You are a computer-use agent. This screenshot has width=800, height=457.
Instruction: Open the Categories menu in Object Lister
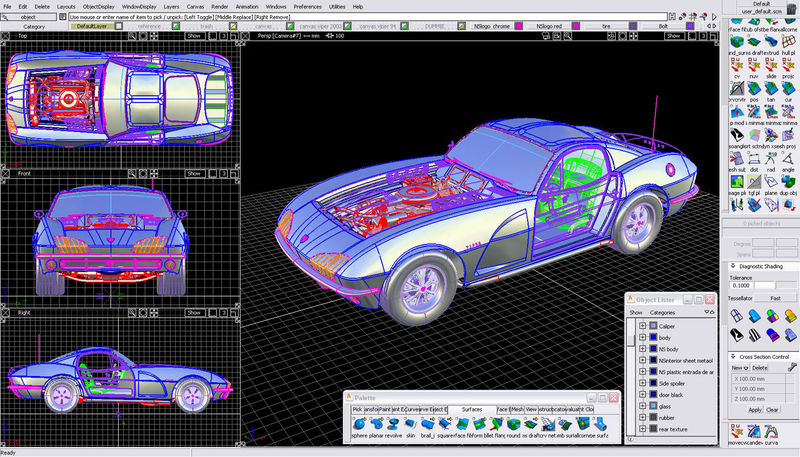[662, 312]
